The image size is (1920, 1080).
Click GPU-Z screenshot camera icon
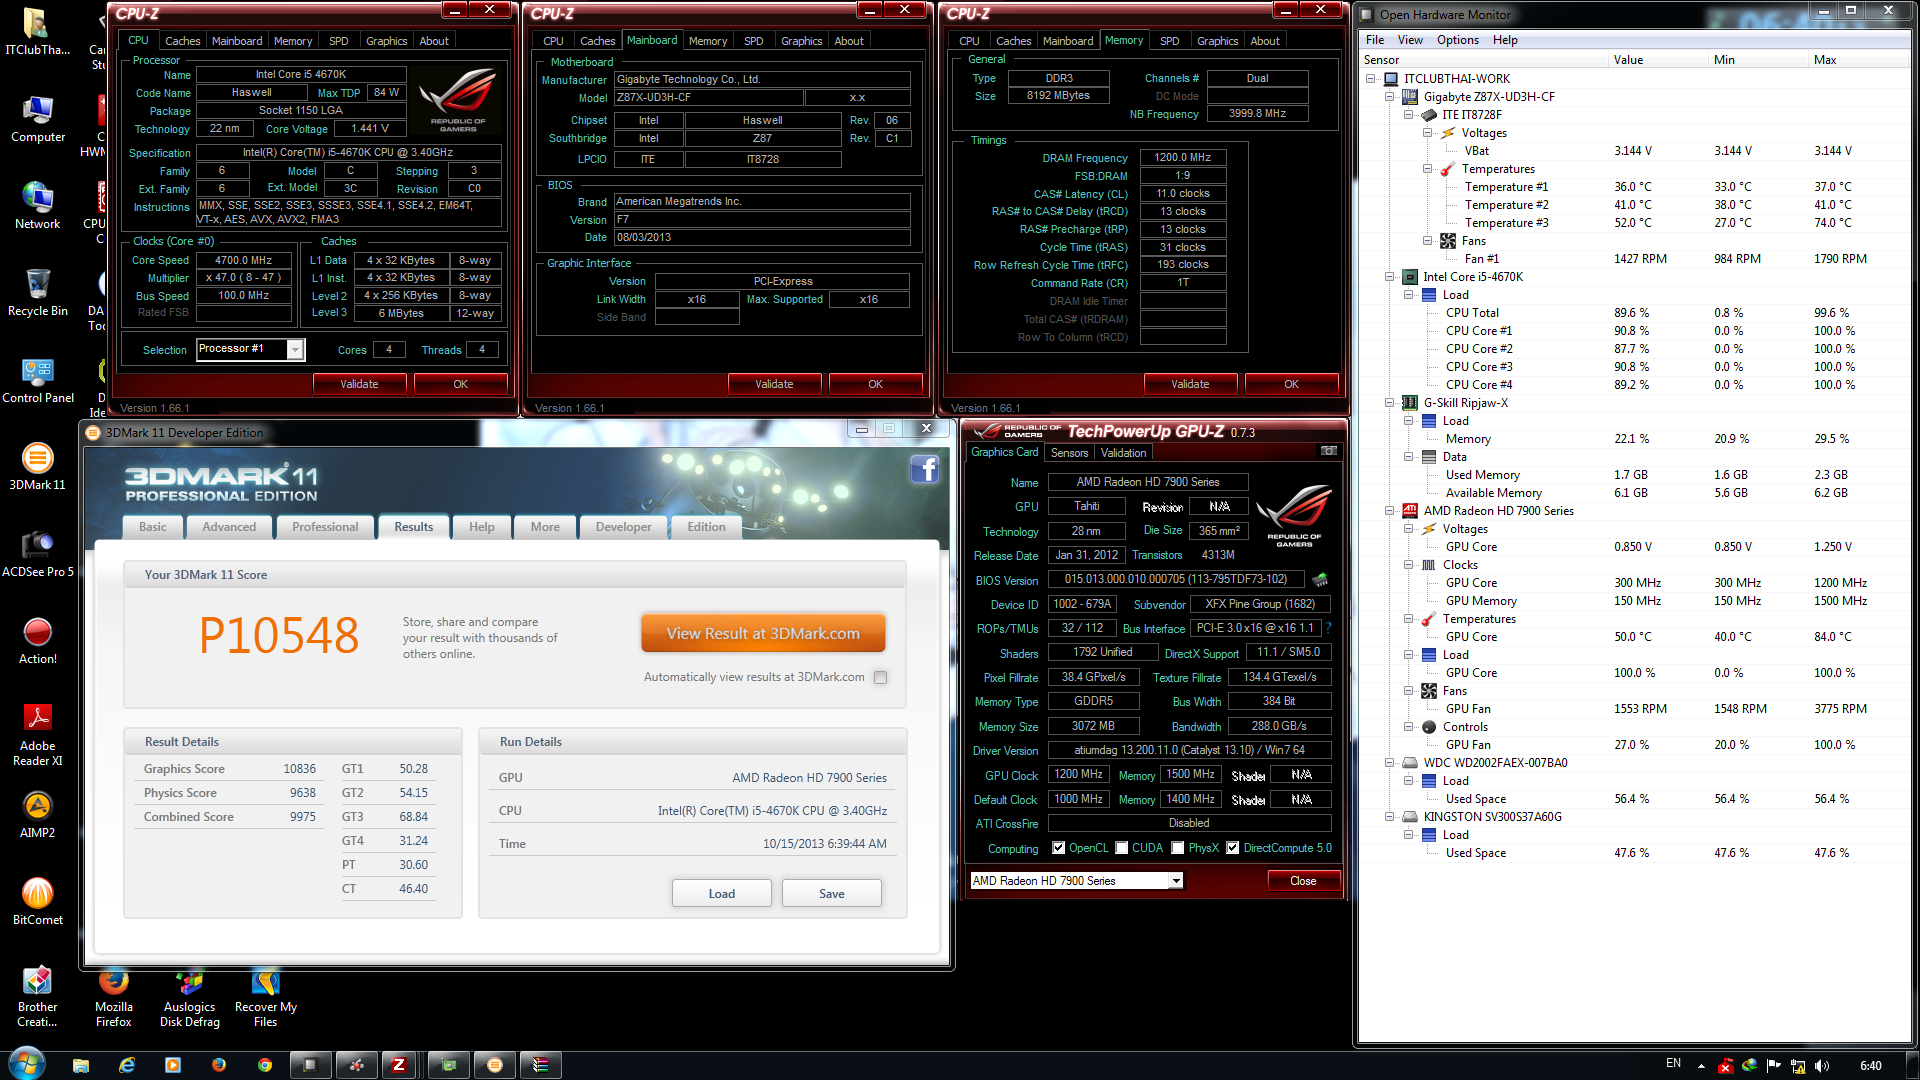1328,451
